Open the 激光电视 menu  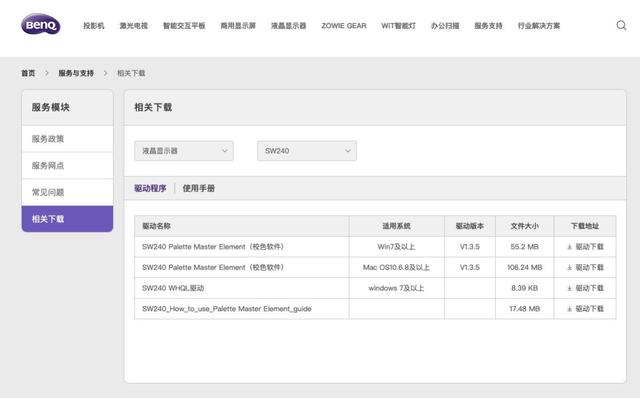pos(133,26)
